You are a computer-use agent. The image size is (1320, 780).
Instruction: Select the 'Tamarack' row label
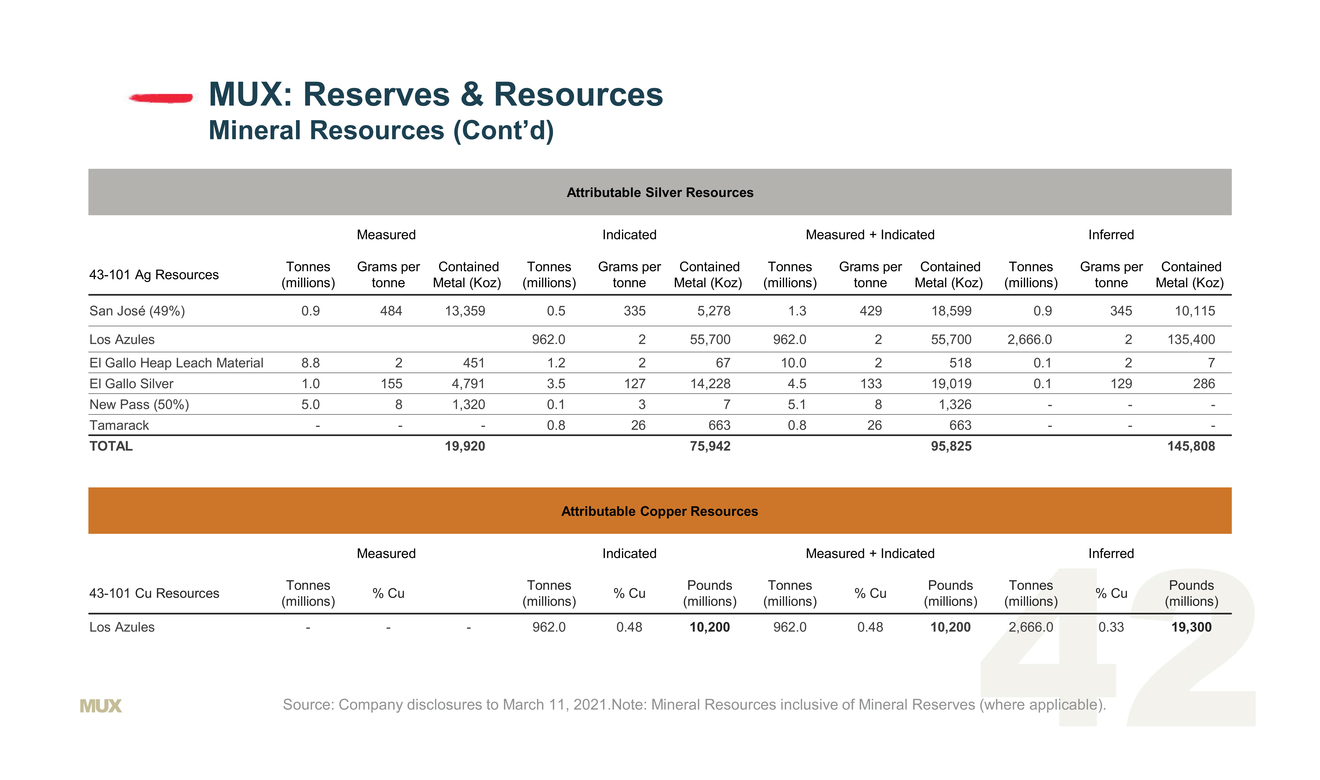point(118,426)
